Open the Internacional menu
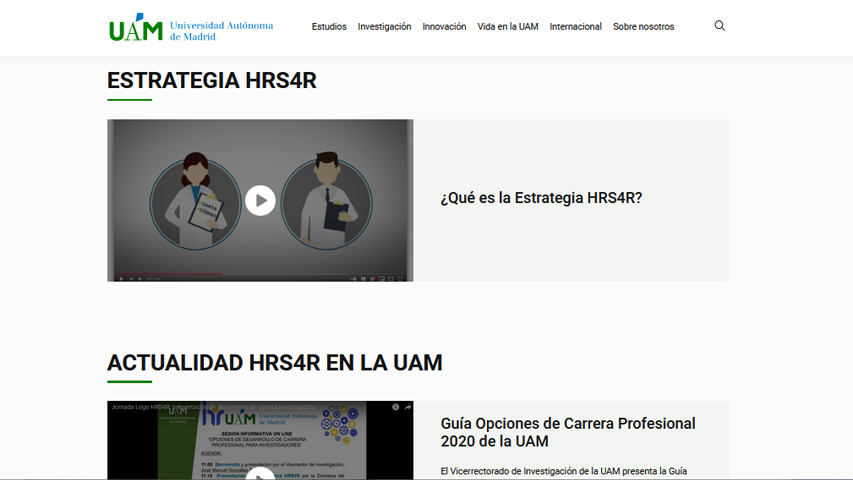853x480 pixels. pyautogui.click(x=576, y=27)
